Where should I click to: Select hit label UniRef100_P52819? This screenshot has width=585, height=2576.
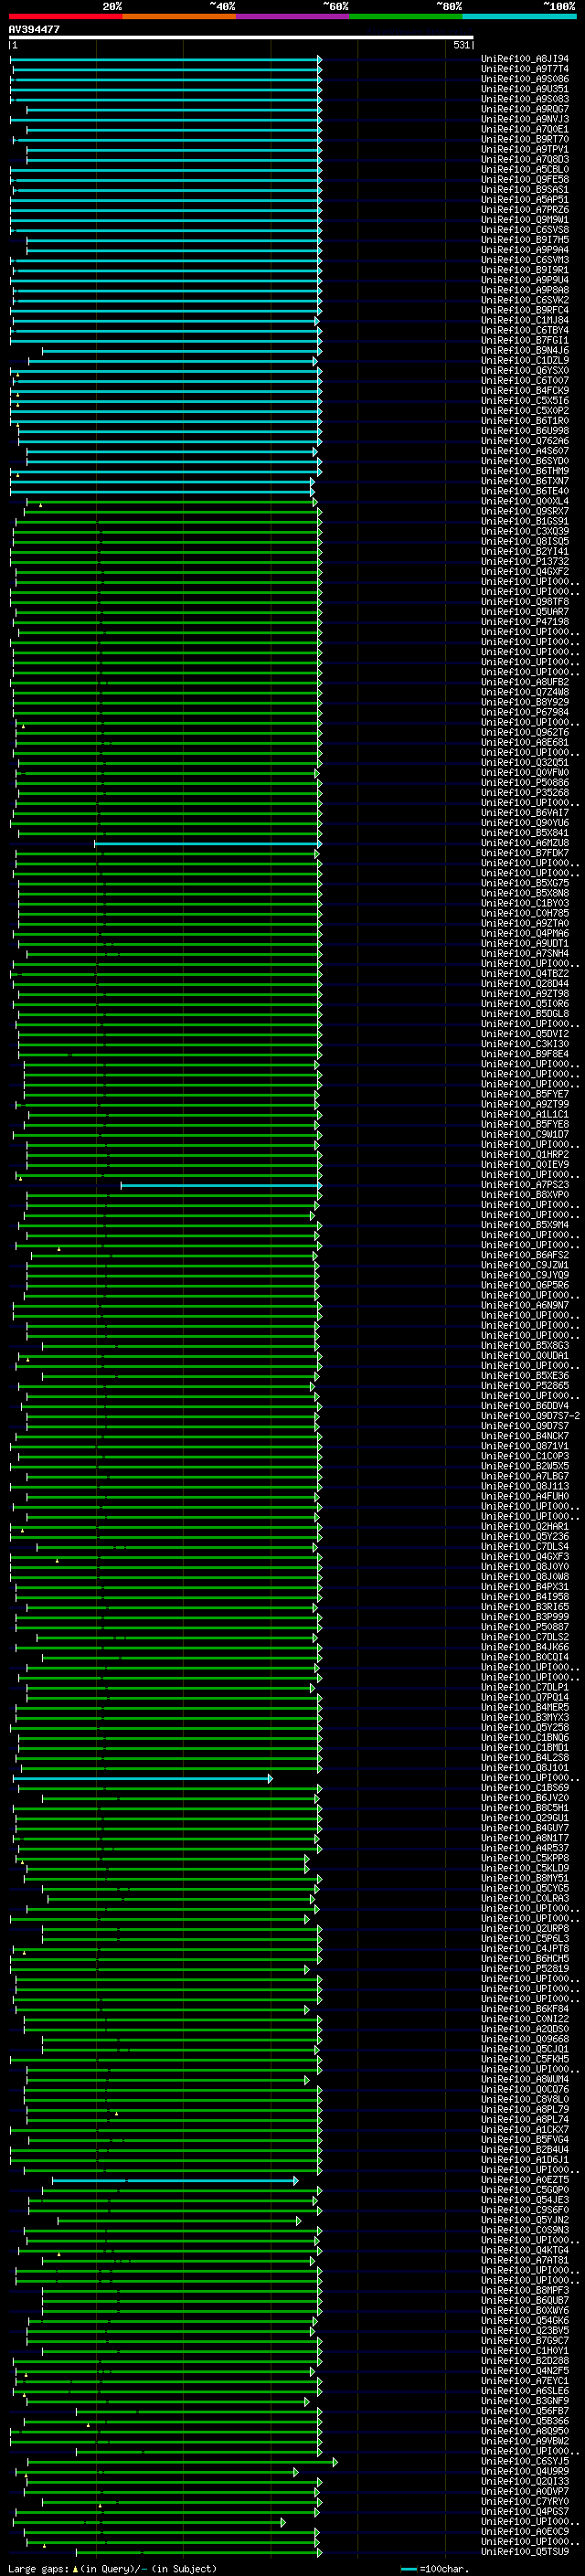click(x=525, y=1968)
